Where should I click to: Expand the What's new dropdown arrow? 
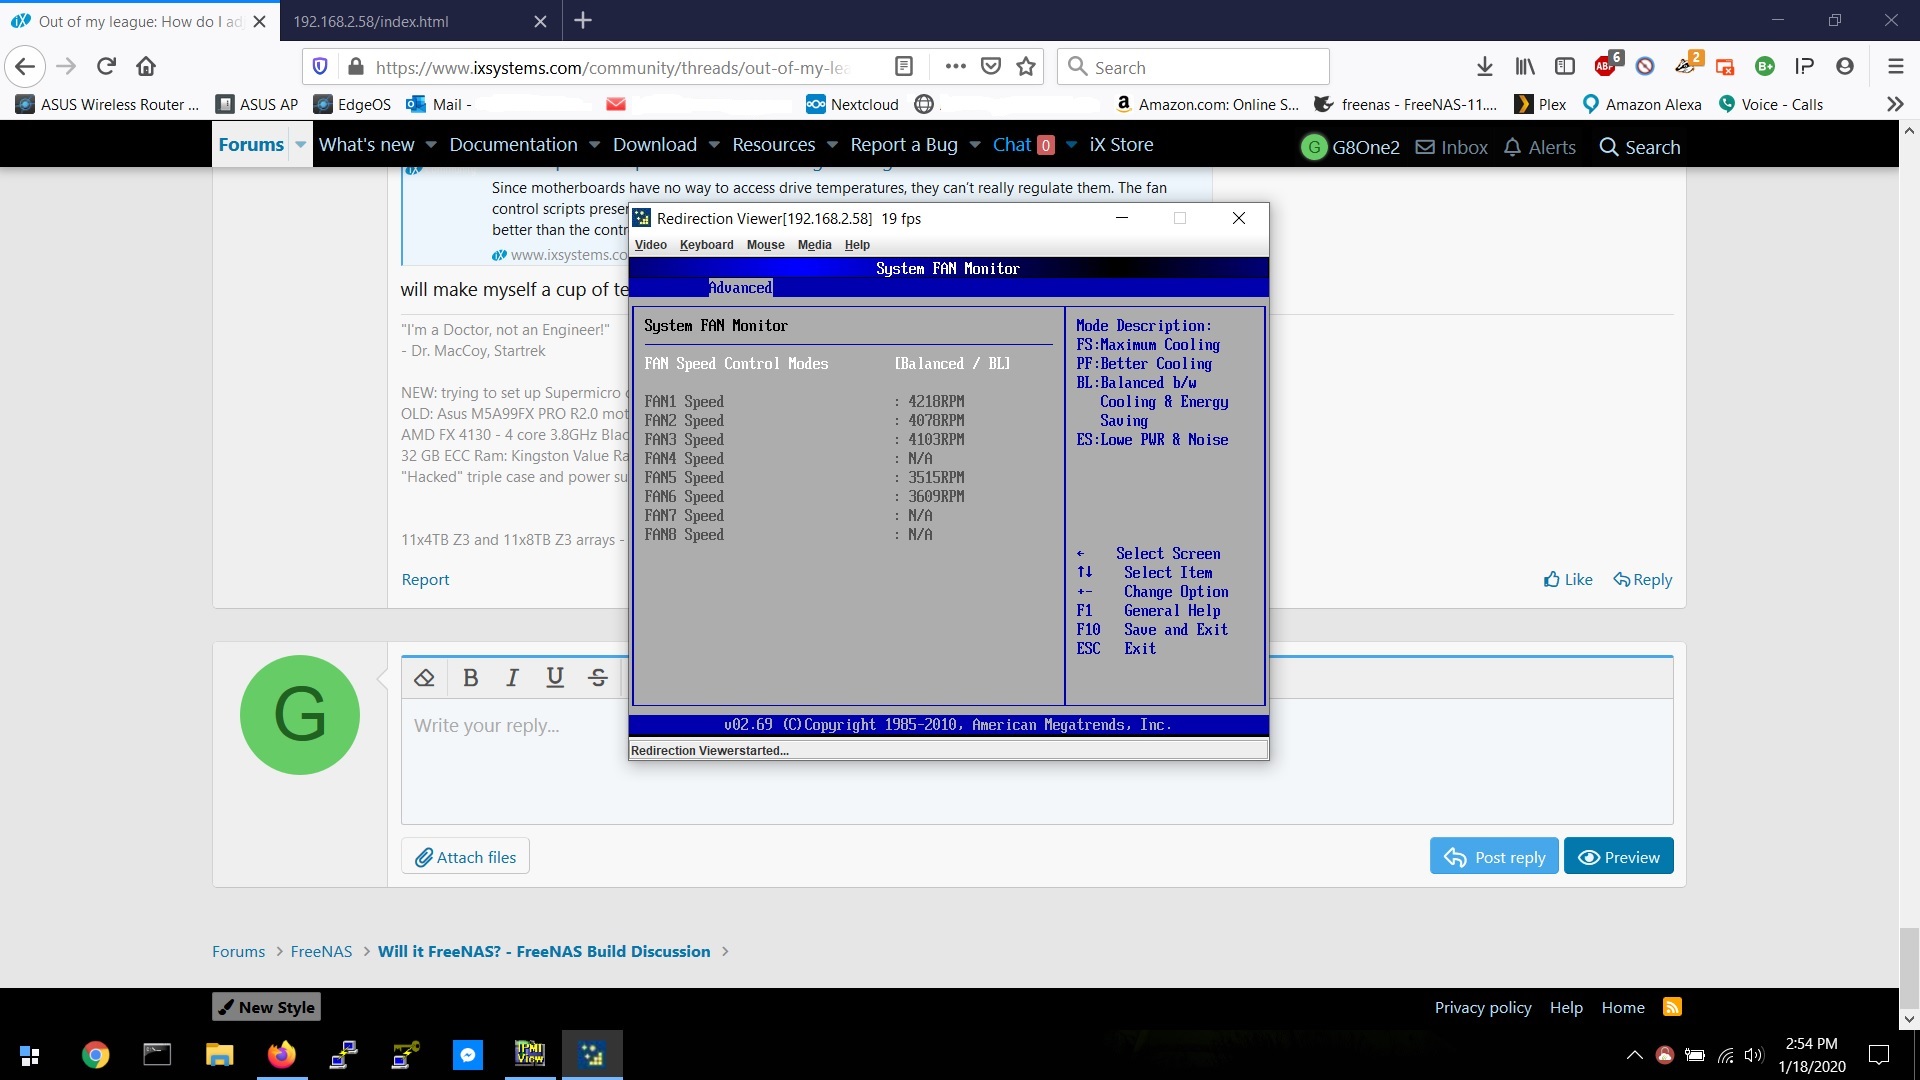tap(431, 145)
